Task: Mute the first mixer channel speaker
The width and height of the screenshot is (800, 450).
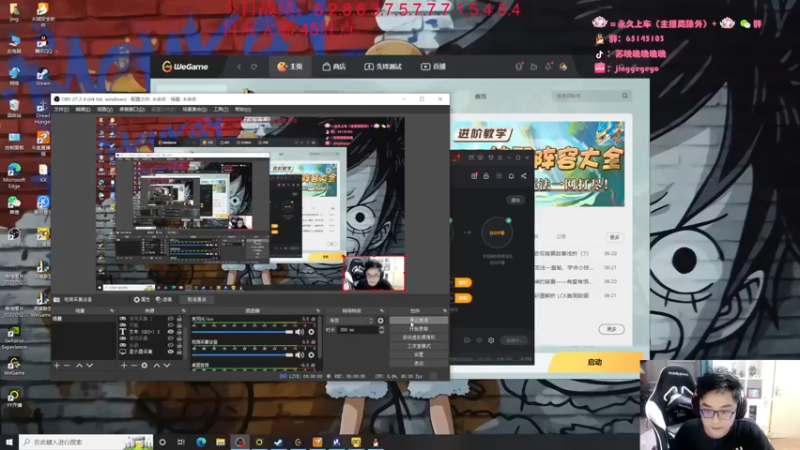Action: tap(299, 332)
